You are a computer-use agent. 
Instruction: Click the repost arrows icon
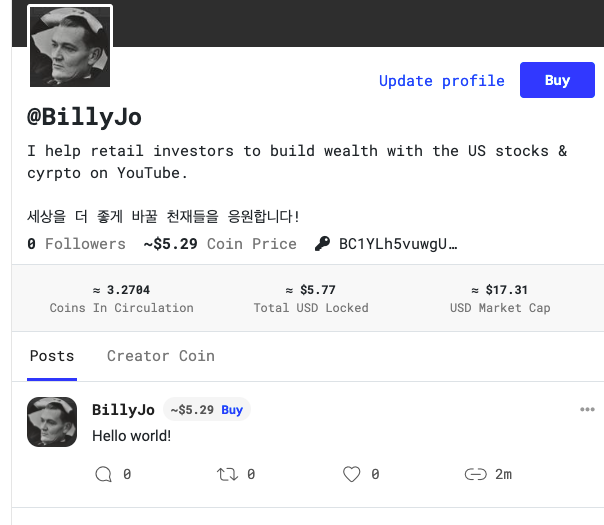(227, 474)
